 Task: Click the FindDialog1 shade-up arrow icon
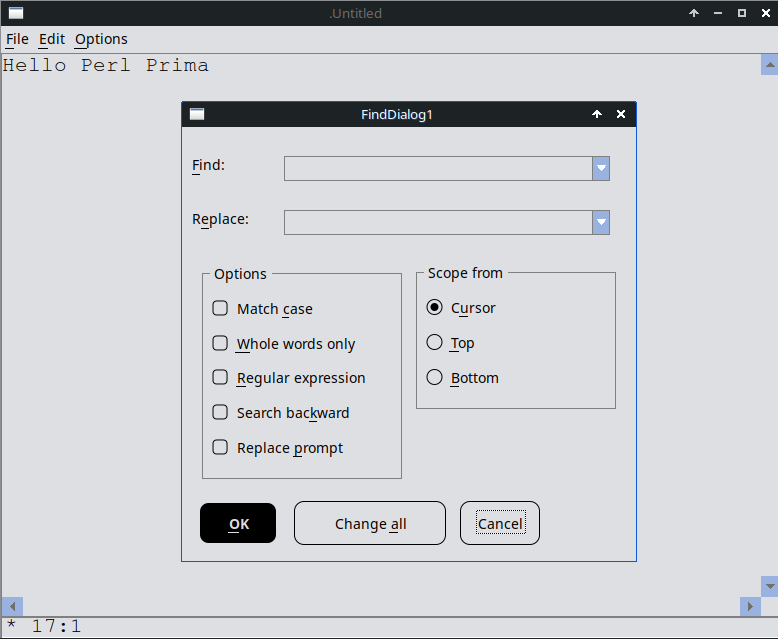597,114
